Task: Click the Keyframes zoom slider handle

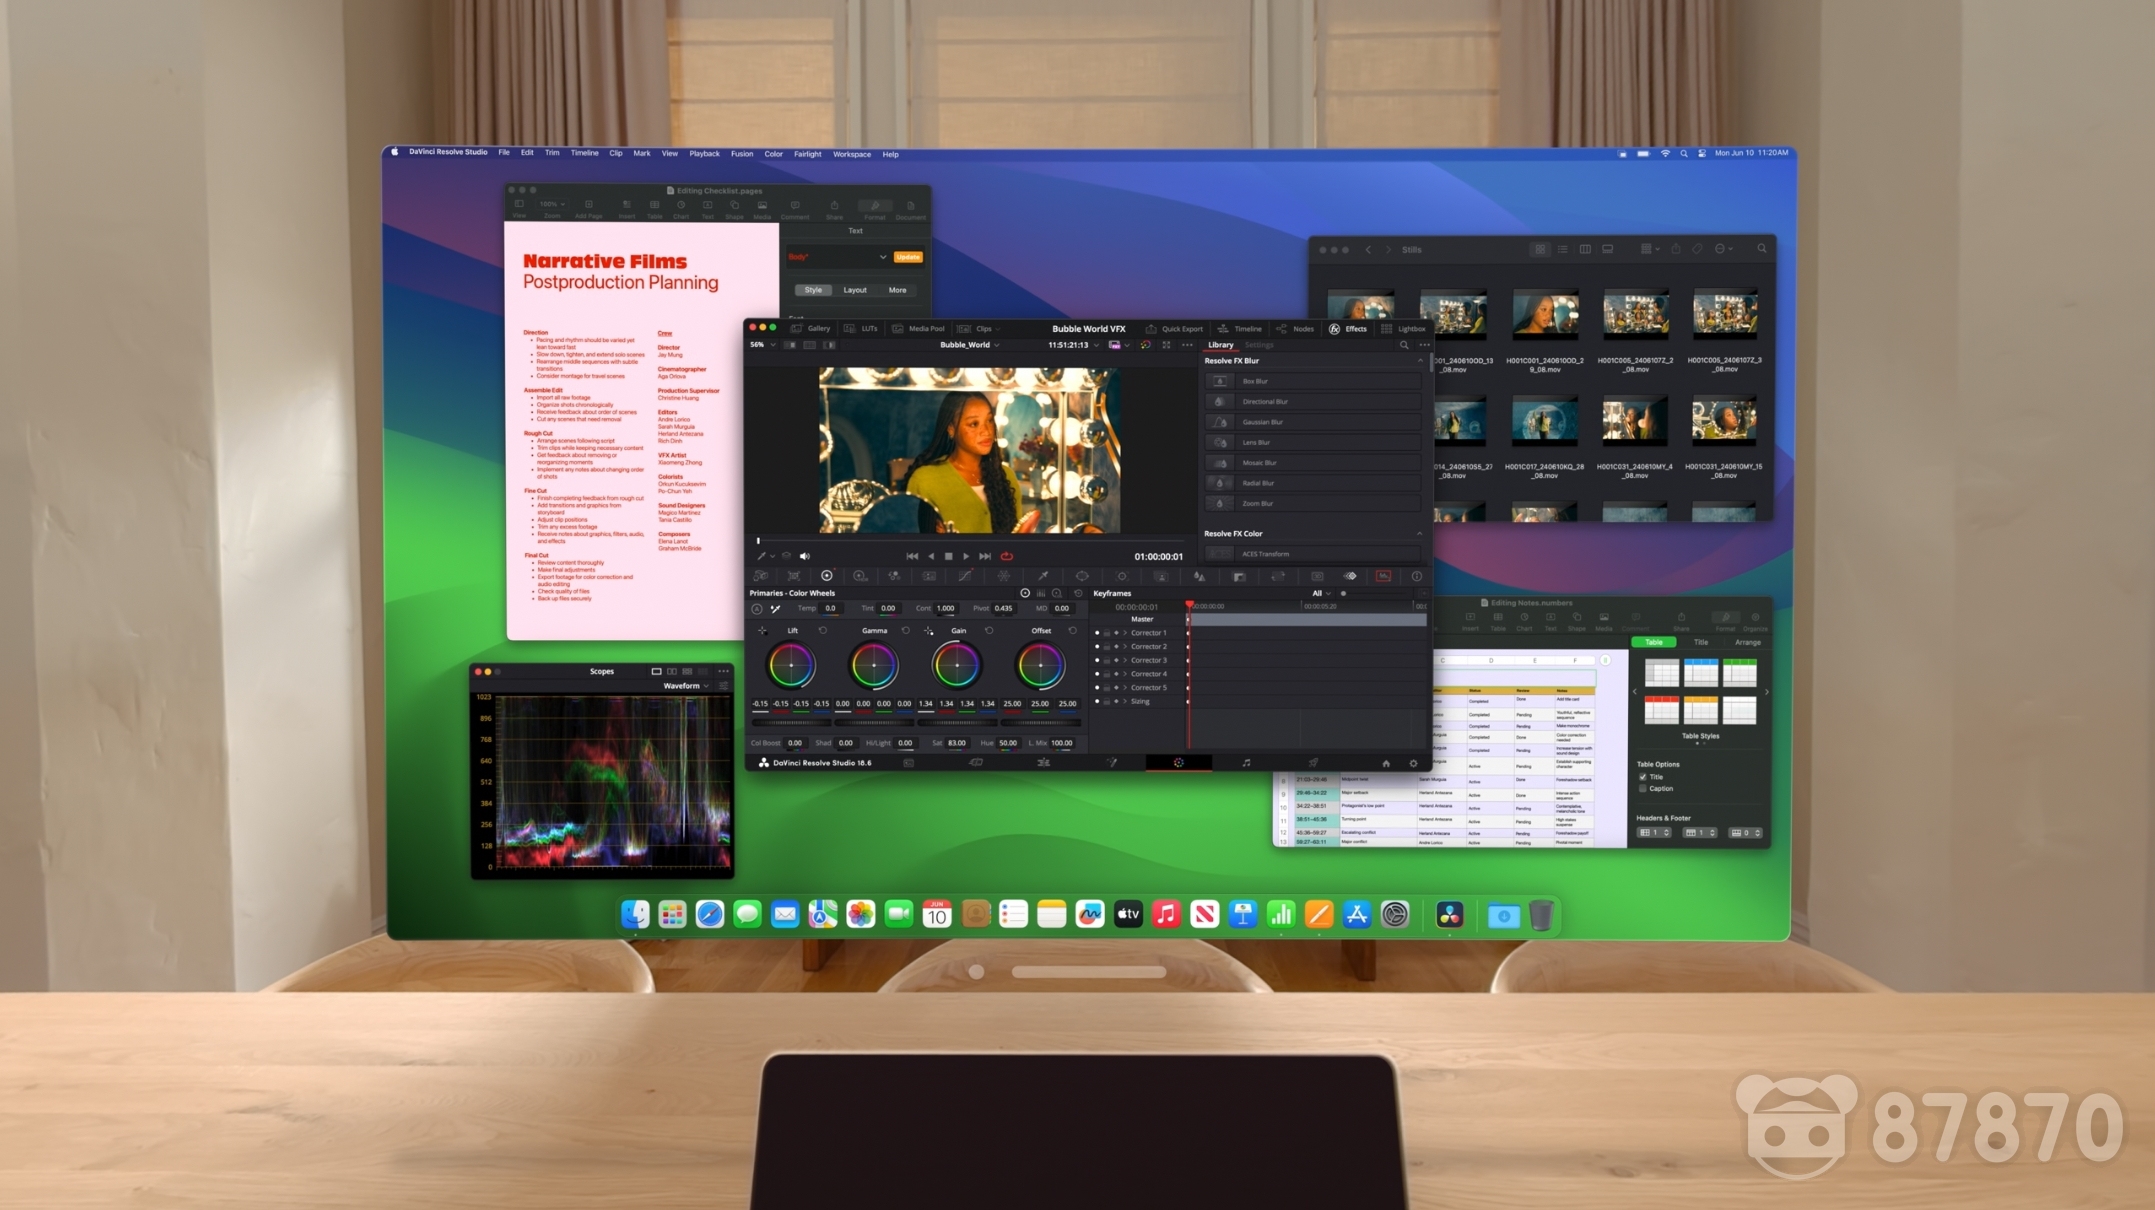Action: [1343, 593]
